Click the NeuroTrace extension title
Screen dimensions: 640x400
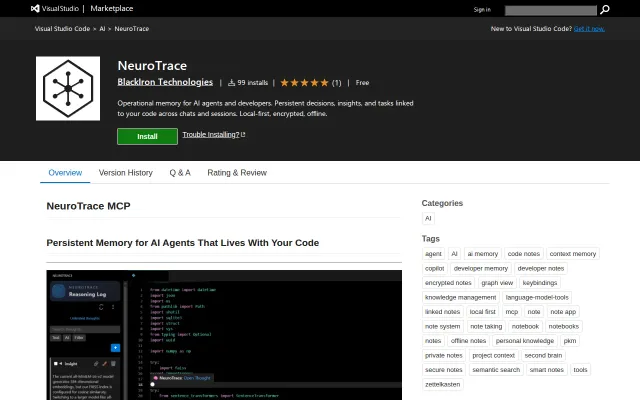tap(152, 66)
